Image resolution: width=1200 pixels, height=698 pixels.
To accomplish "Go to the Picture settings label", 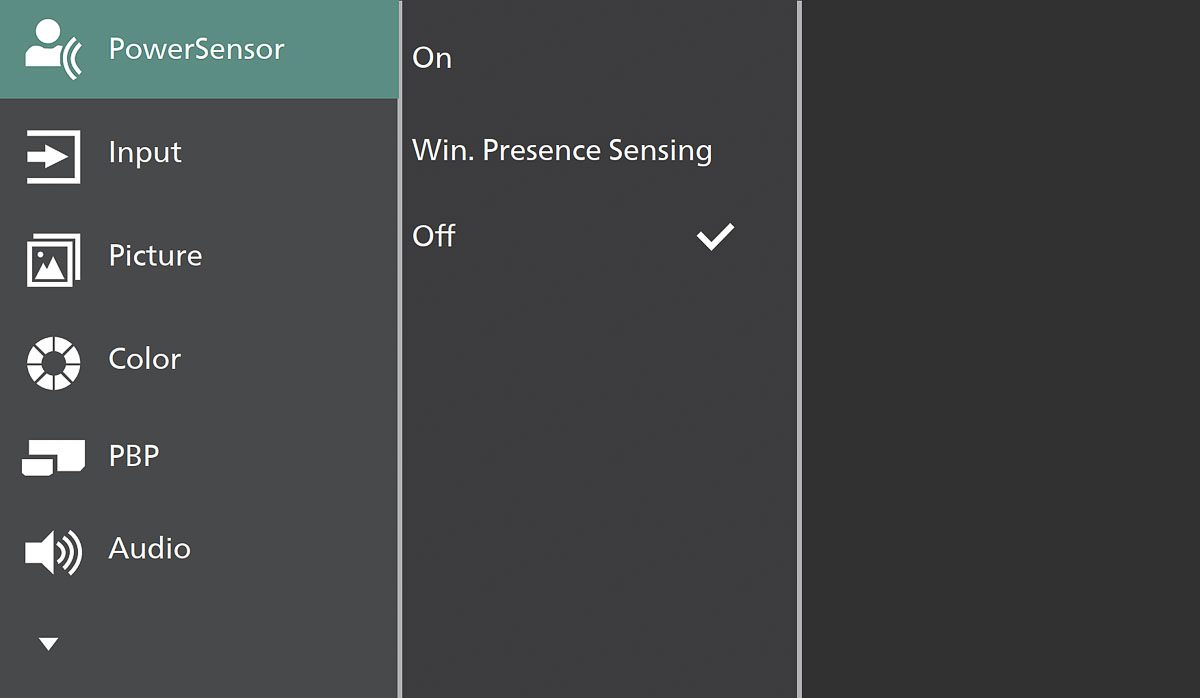I will pyautogui.click(x=155, y=256).
